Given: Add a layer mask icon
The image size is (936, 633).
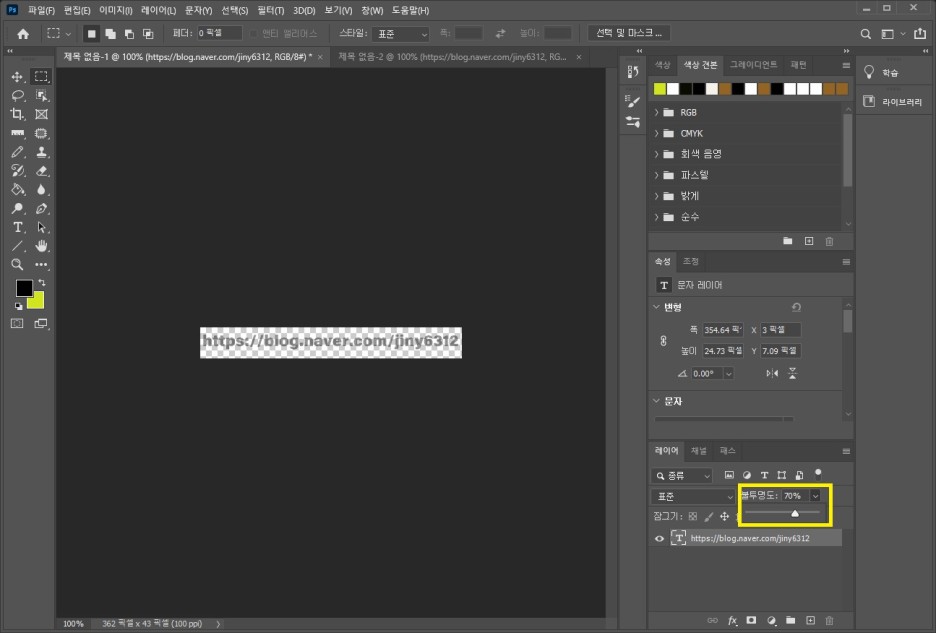Looking at the screenshot, I should (x=752, y=620).
